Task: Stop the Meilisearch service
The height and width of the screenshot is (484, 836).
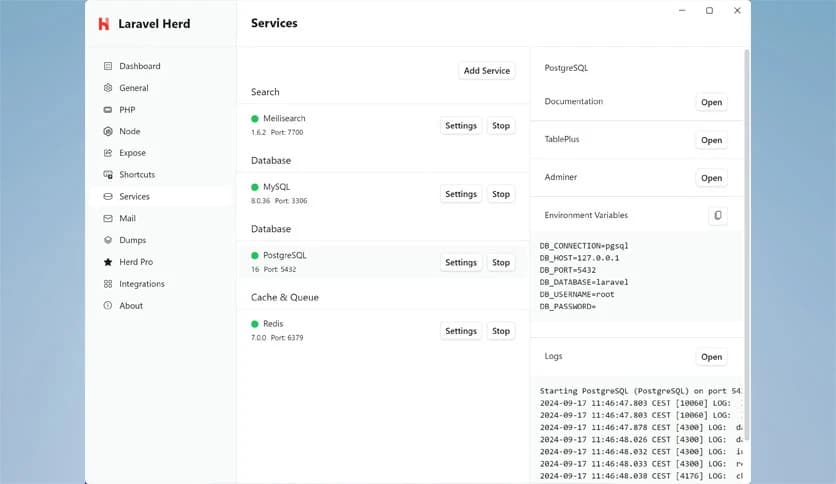Action: 501,126
